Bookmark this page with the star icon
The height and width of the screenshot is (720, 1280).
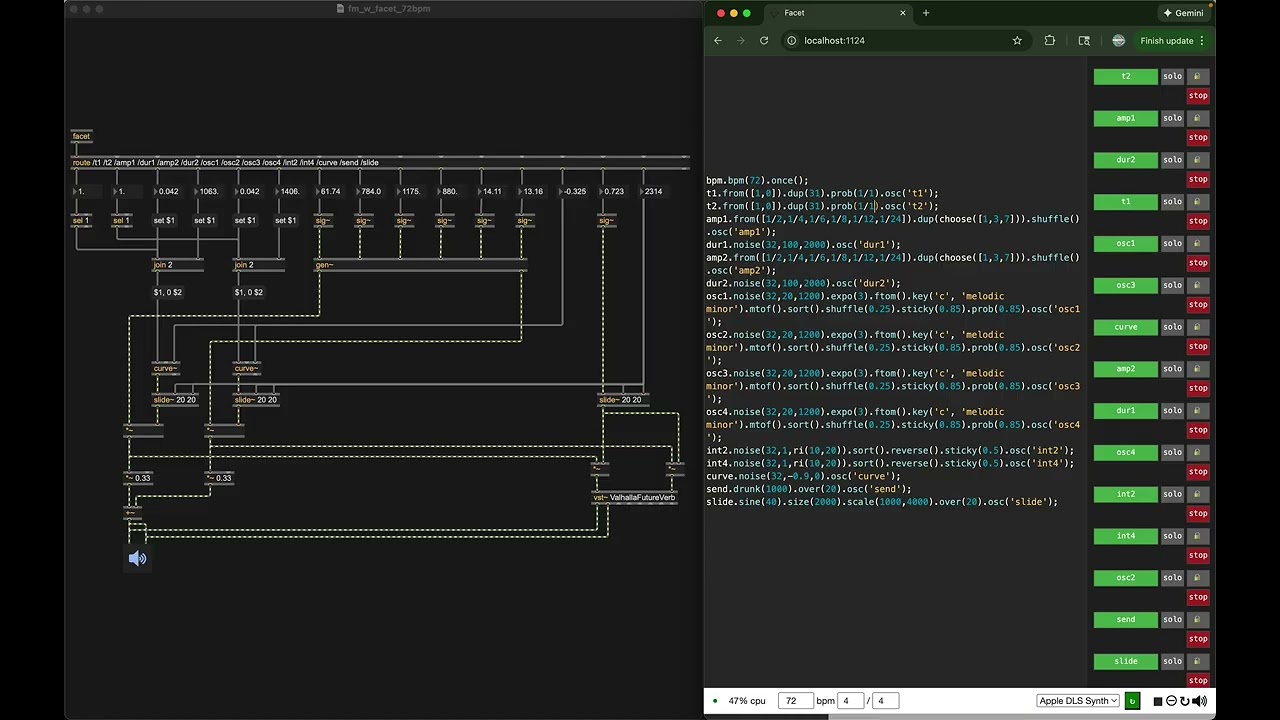click(x=1017, y=41)
